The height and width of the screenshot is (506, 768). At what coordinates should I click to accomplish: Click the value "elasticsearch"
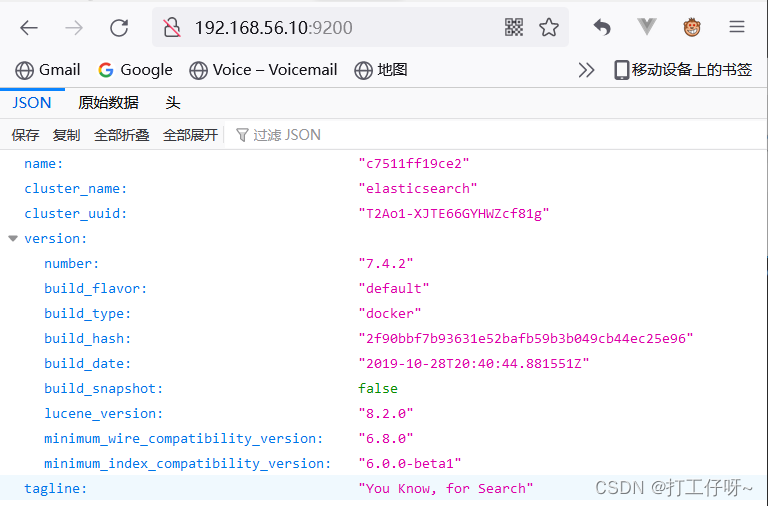[418, 189]
